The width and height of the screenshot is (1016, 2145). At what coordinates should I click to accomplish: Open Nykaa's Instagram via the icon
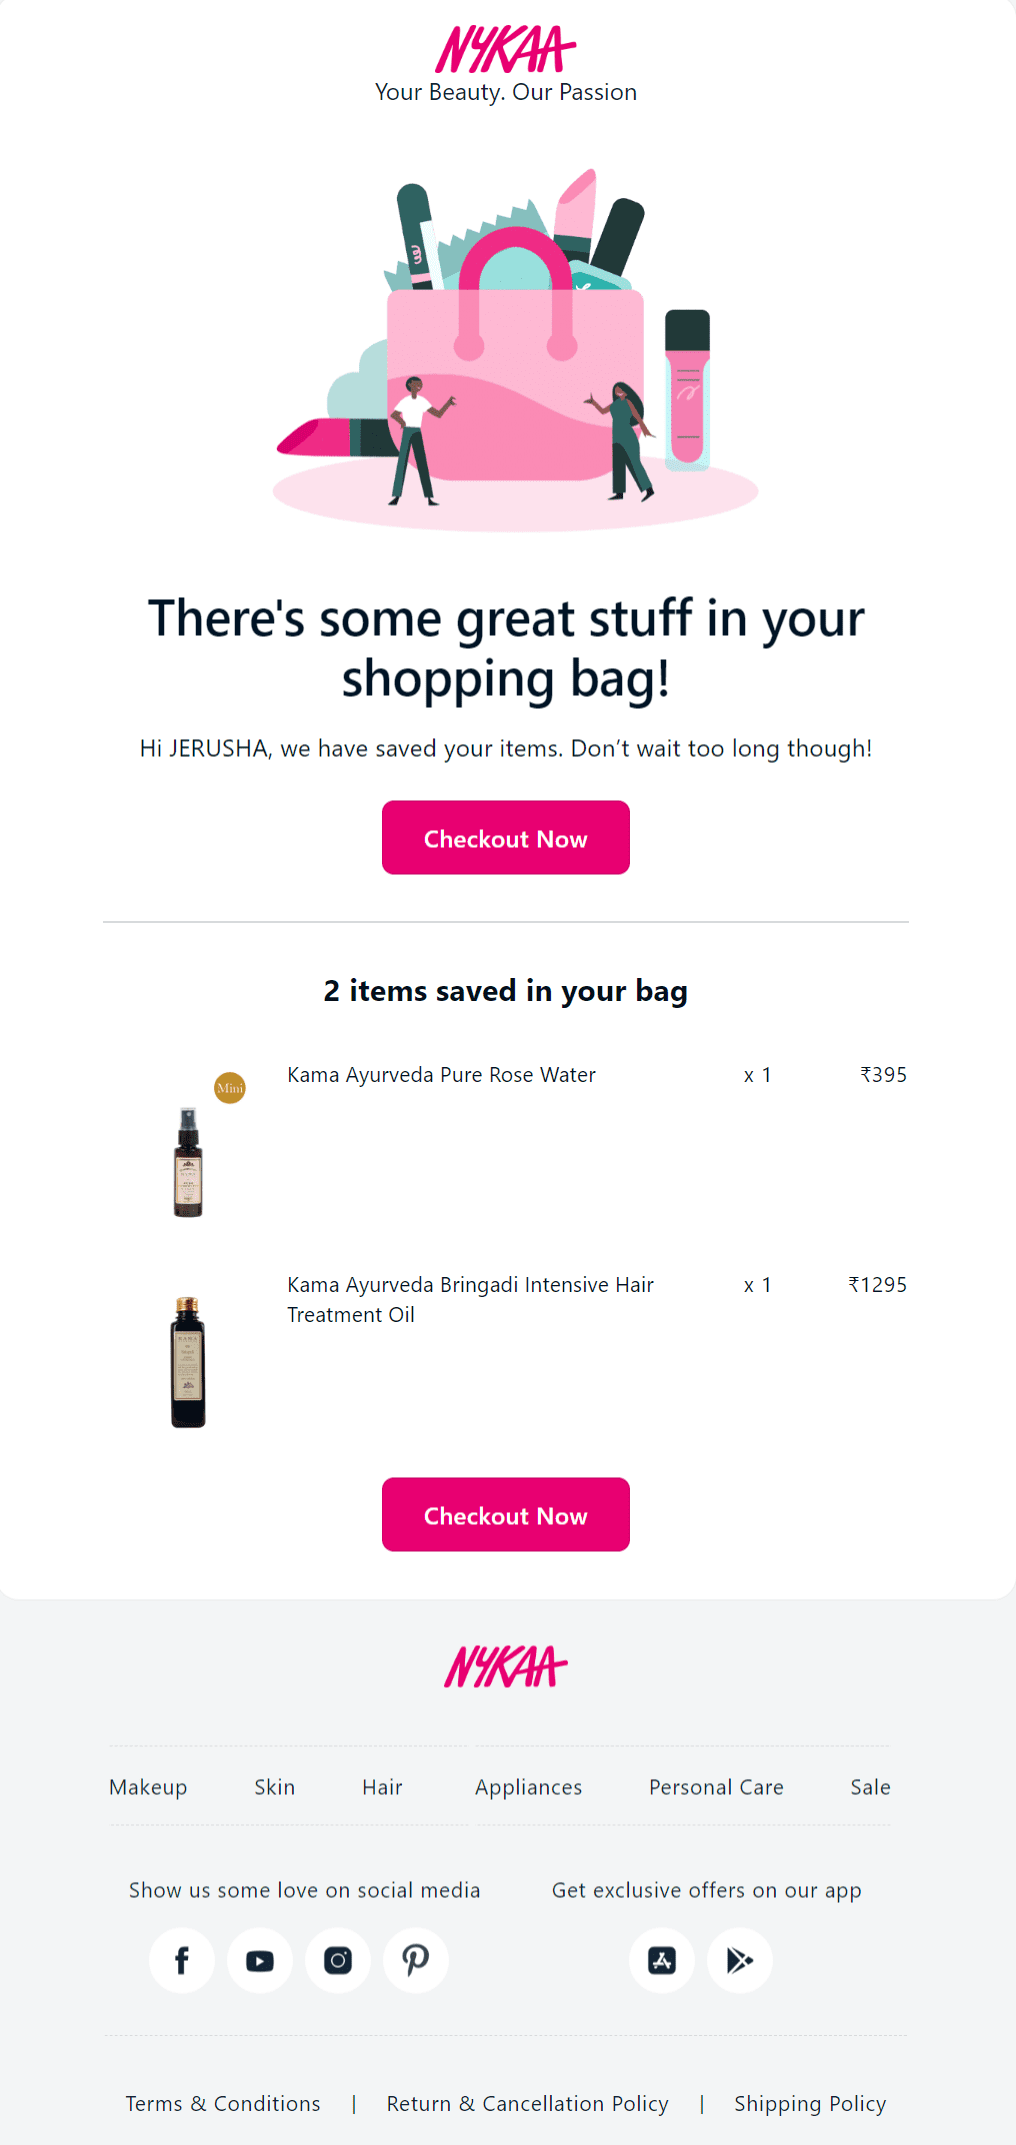[x=337, y=1960]
